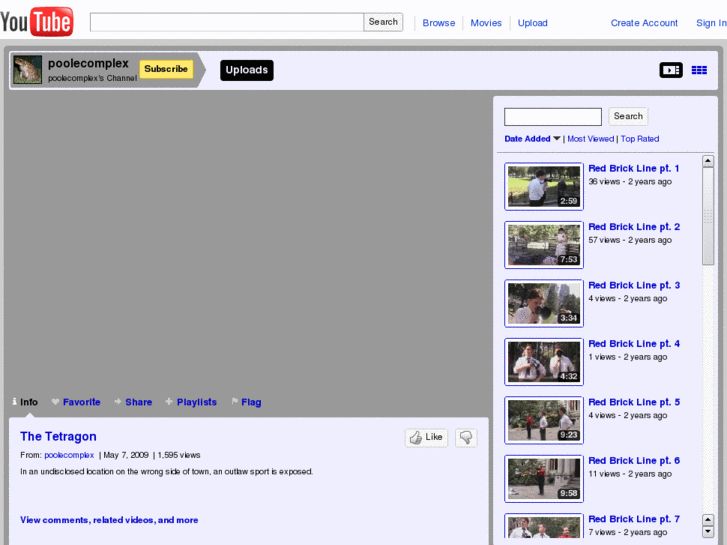Open the poolecomplex frog avatar
Screen dimensions: 727x545
click(x=27, y=70)
